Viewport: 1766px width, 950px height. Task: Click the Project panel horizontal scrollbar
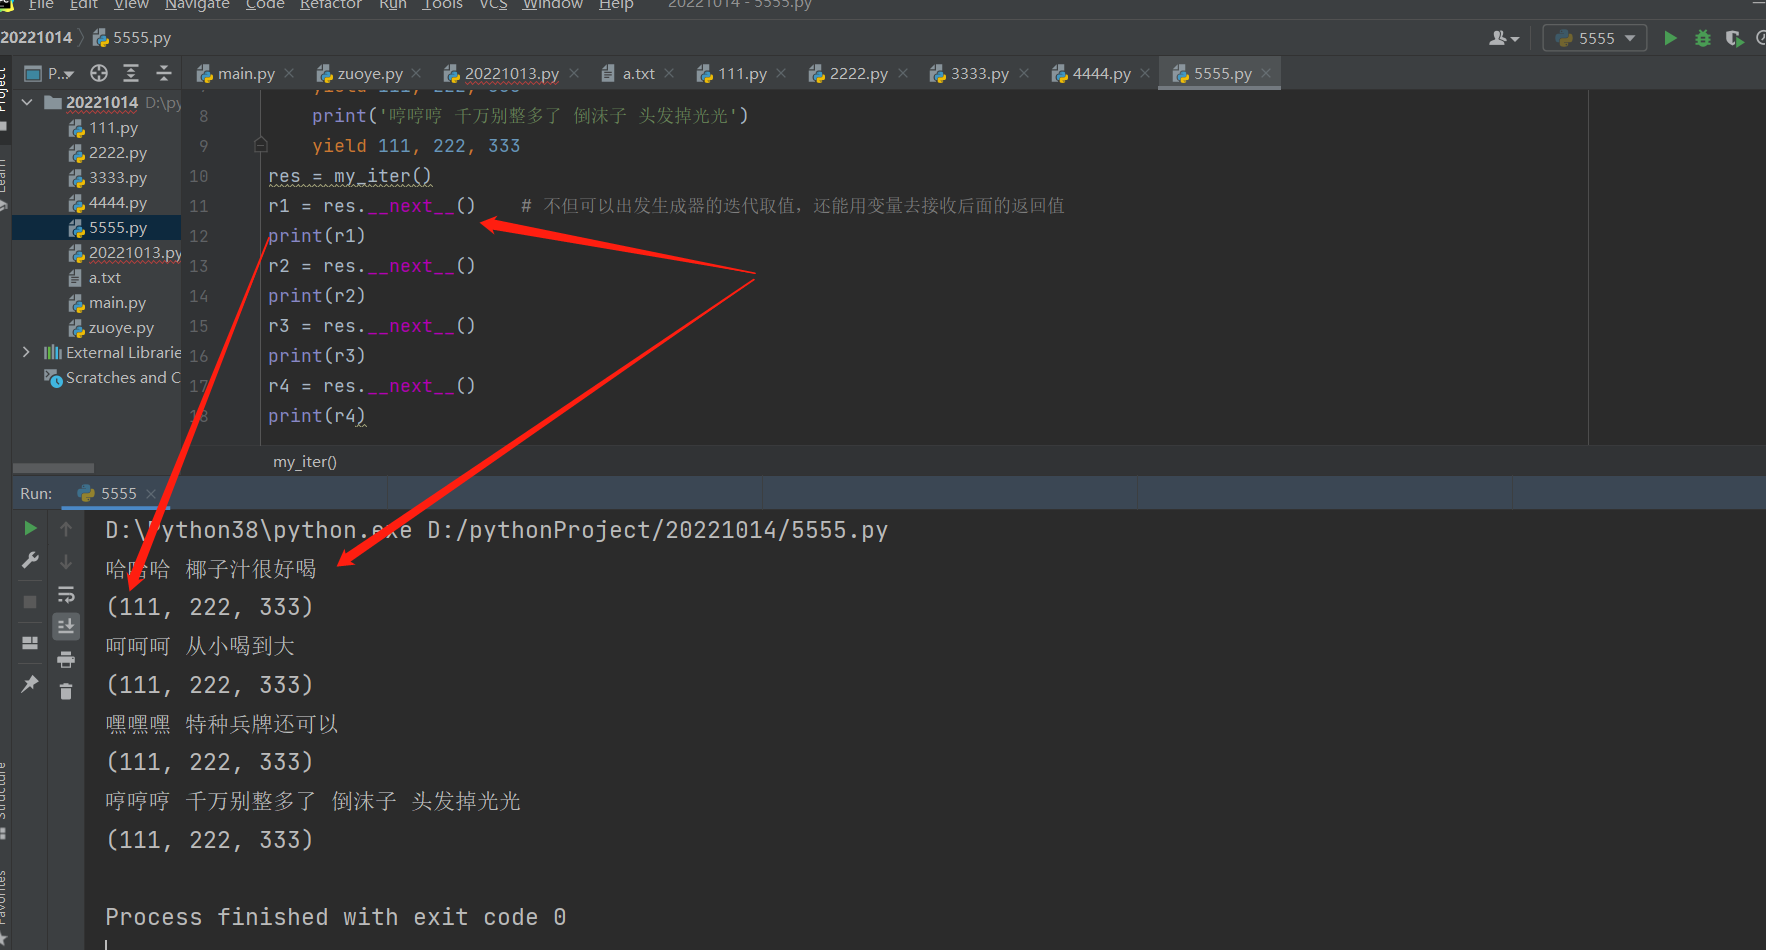coord(53,468)
